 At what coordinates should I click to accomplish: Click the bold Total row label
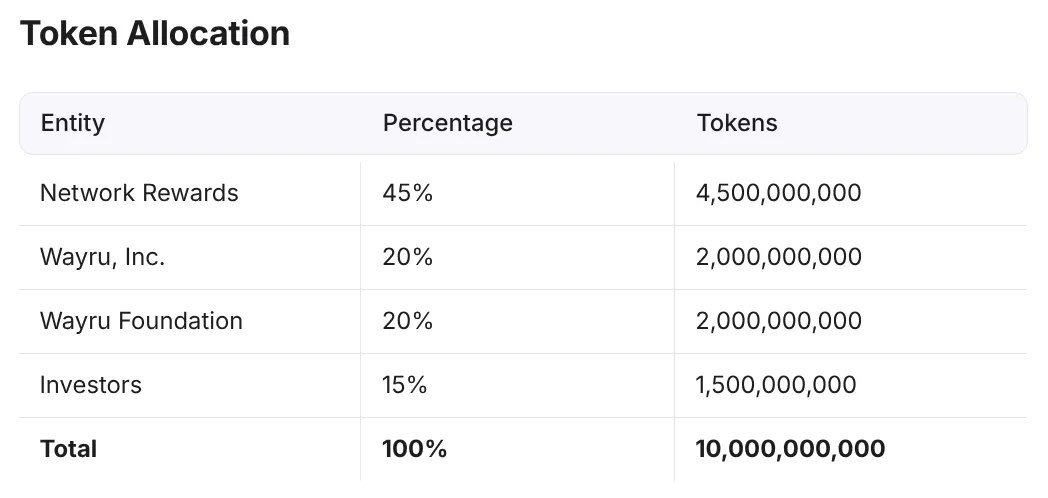click(x=68, y=449)
